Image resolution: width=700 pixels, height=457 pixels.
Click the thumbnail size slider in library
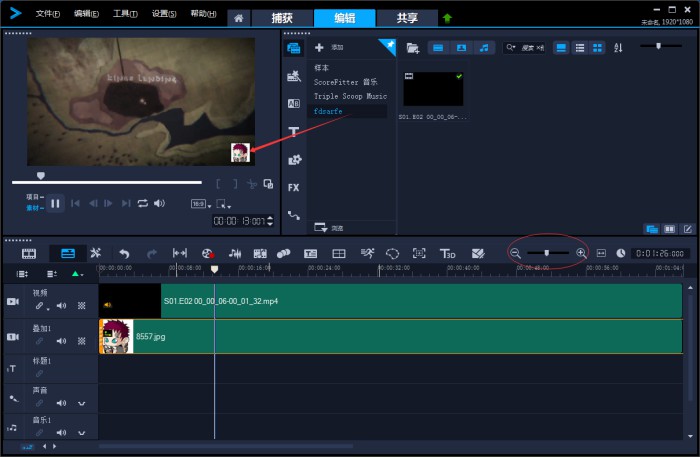[x=658, y=46]
